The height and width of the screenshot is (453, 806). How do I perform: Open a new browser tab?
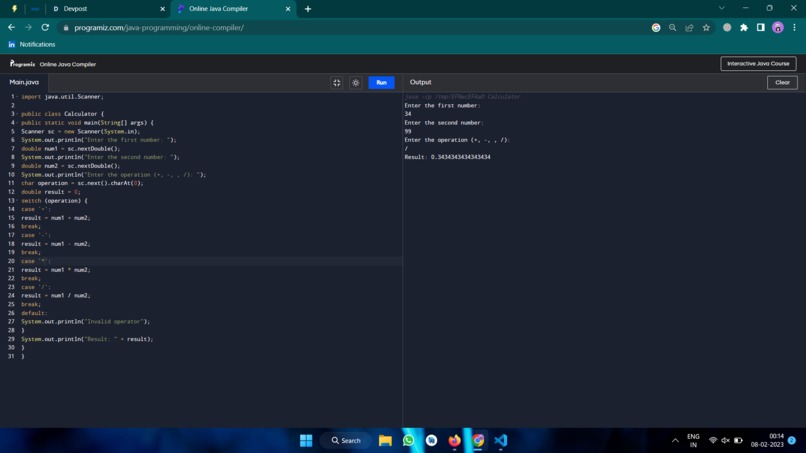pyautogui.click(x=308, y=9)
